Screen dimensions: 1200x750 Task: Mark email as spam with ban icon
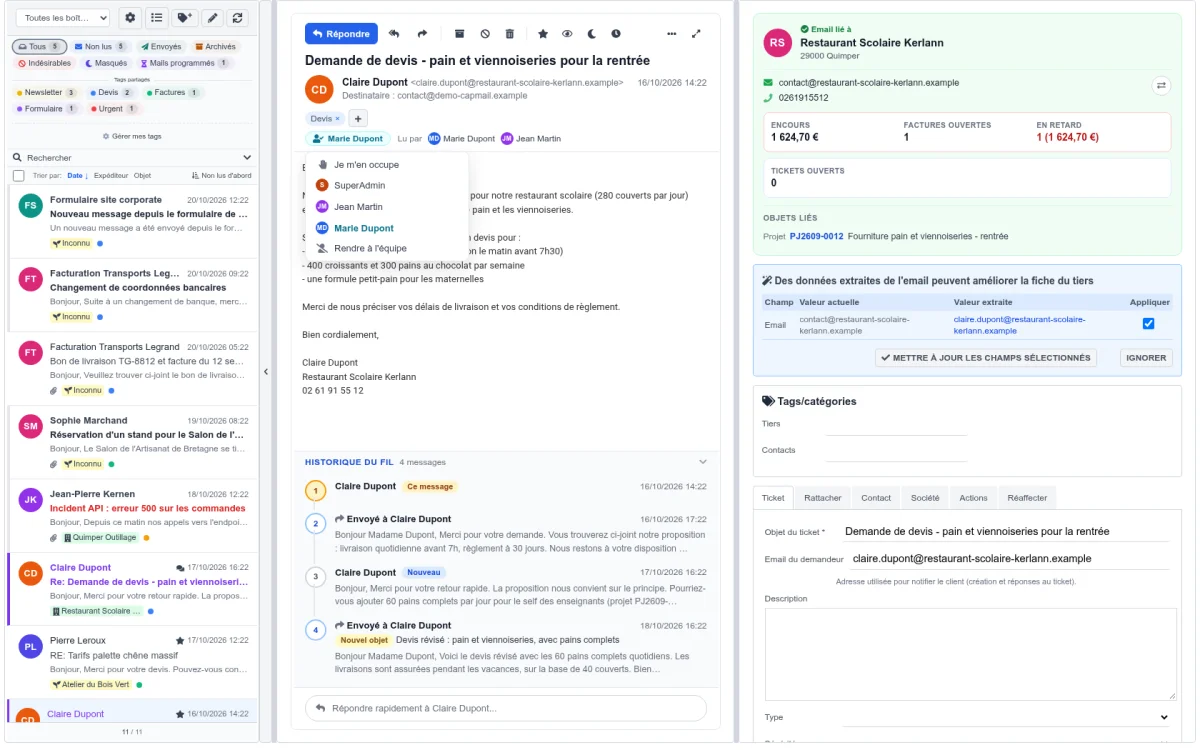point(485,34)
